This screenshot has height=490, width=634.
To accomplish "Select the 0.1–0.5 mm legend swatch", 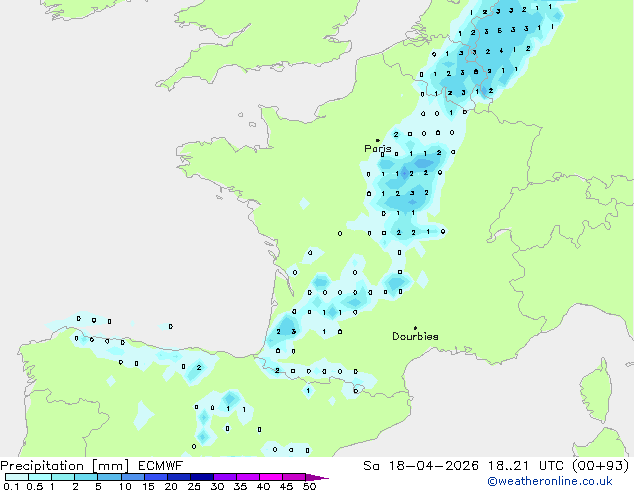I will tap(17, 477).
